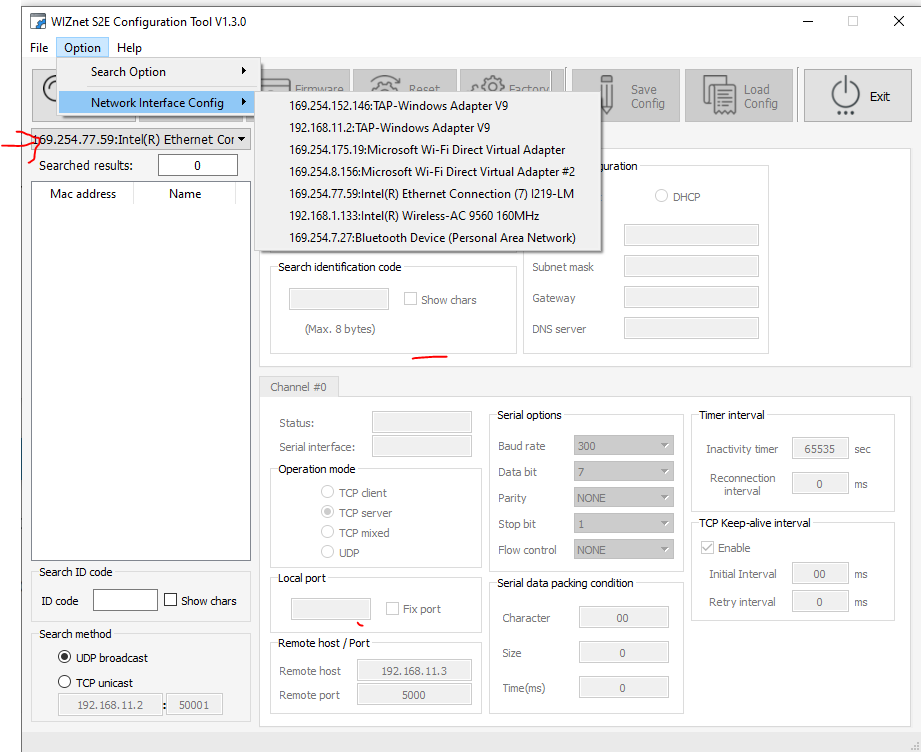Open the network adapter dropdown
Screen dimensions: 921x752
pyautogui.click(x=141, y=139)
